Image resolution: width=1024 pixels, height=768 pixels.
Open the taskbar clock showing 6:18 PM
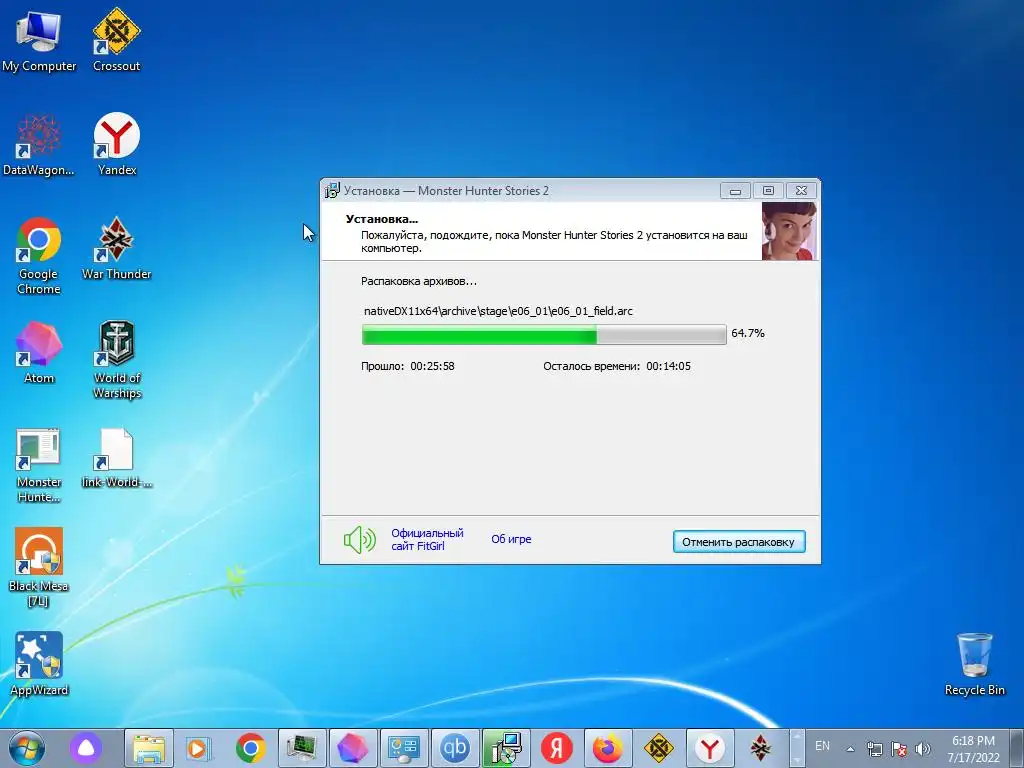click(x=973, y=749)
